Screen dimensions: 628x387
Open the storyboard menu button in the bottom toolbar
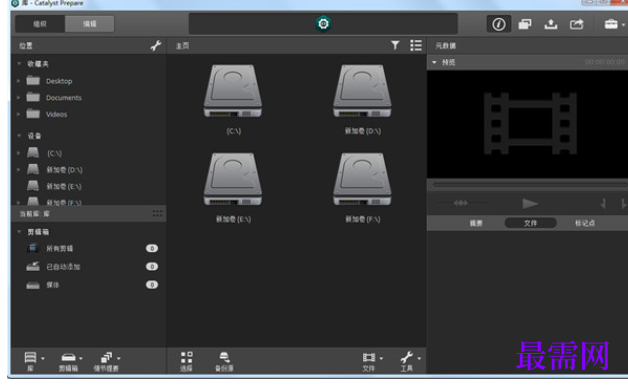click(x=107, y=361)
